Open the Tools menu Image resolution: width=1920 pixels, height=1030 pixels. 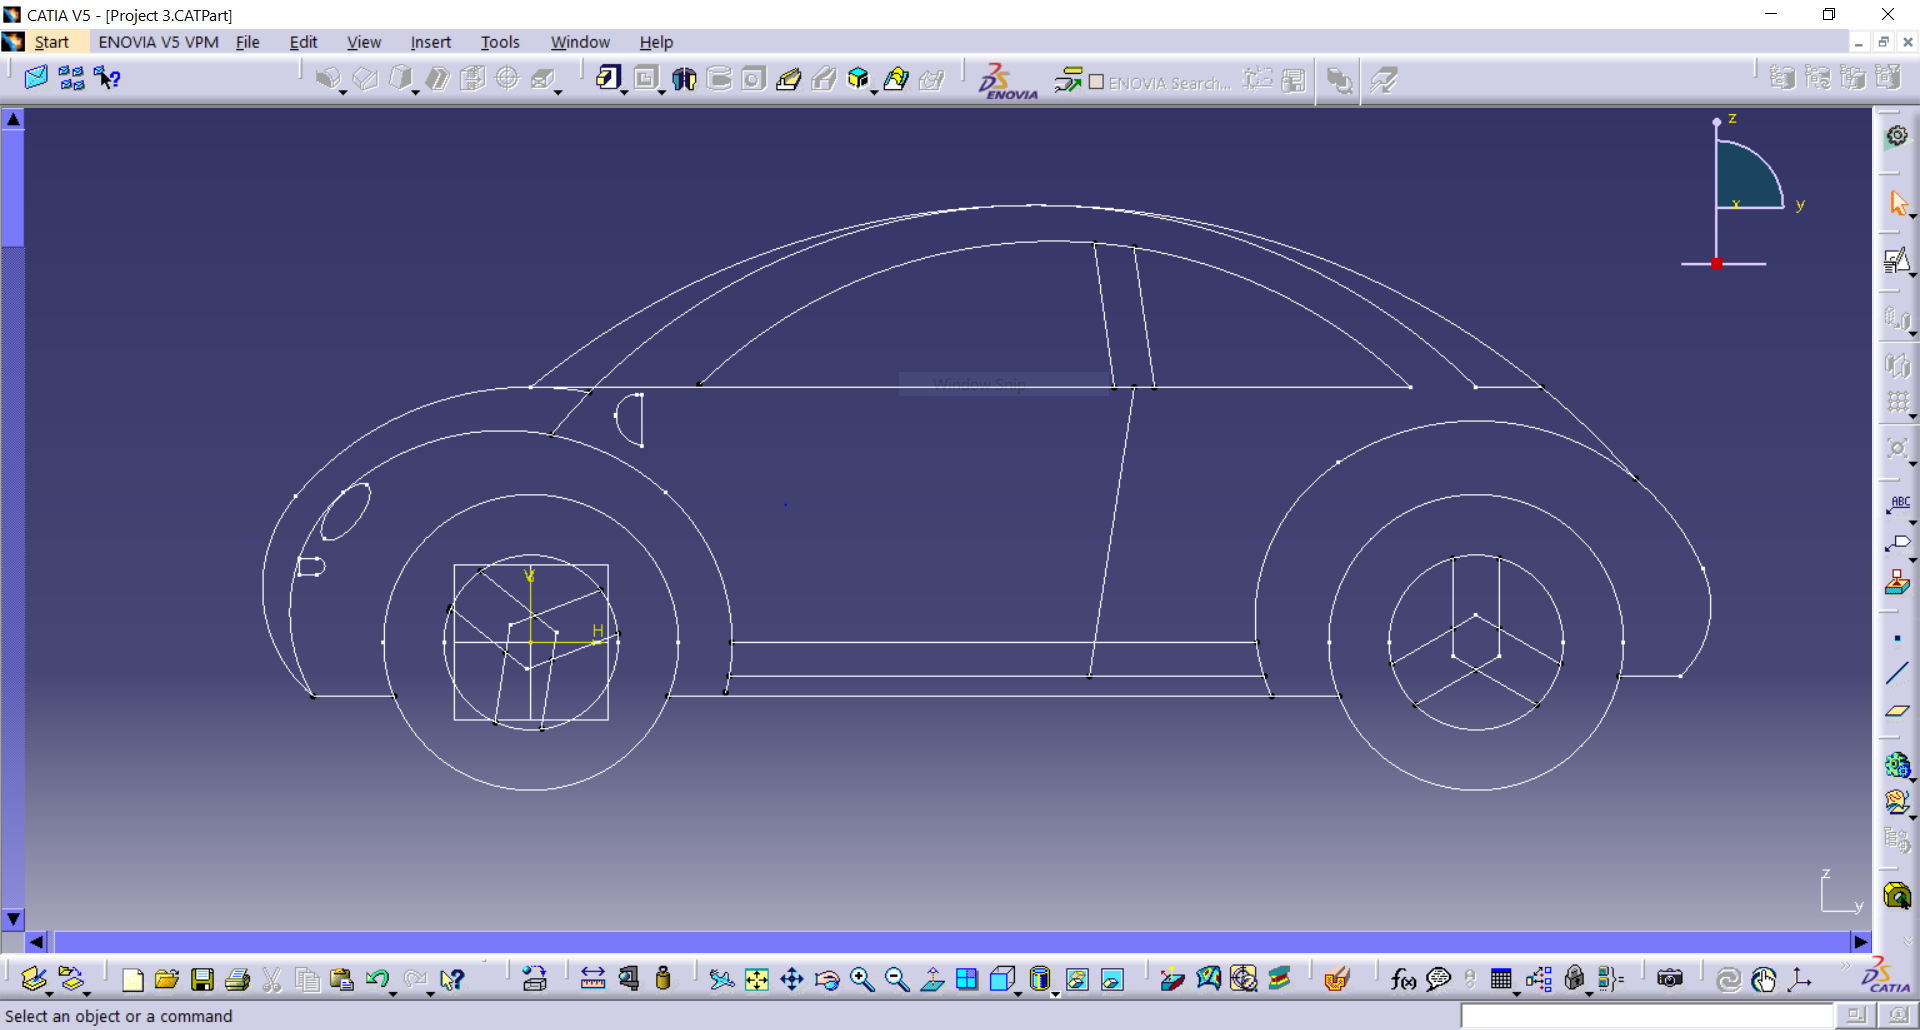pyautogui.click(x=500, y=42)
